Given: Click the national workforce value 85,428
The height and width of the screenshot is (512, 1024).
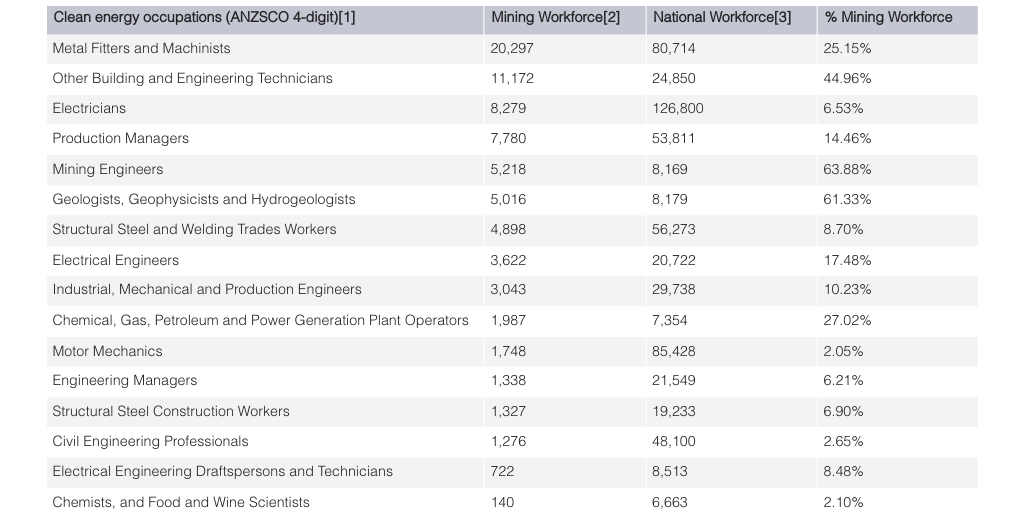Looking at the screenshot, I should point(673,351).
